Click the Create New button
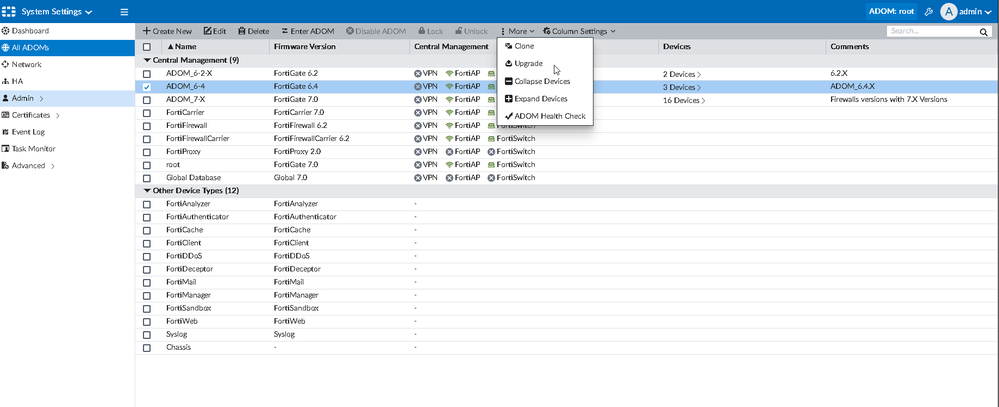This screenshot has width=999, height=407. 167,31
